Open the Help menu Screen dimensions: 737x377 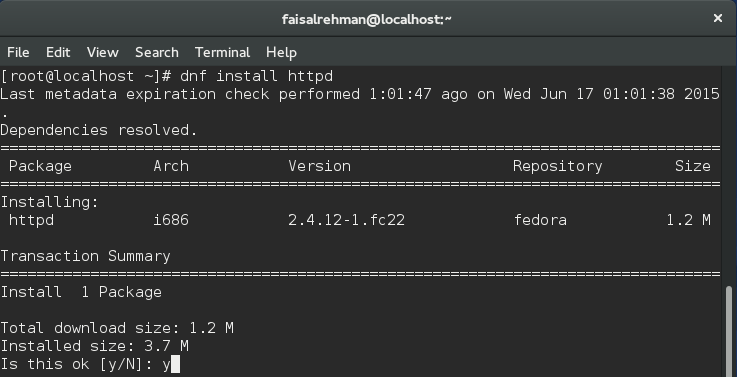[x=281, y=52]
